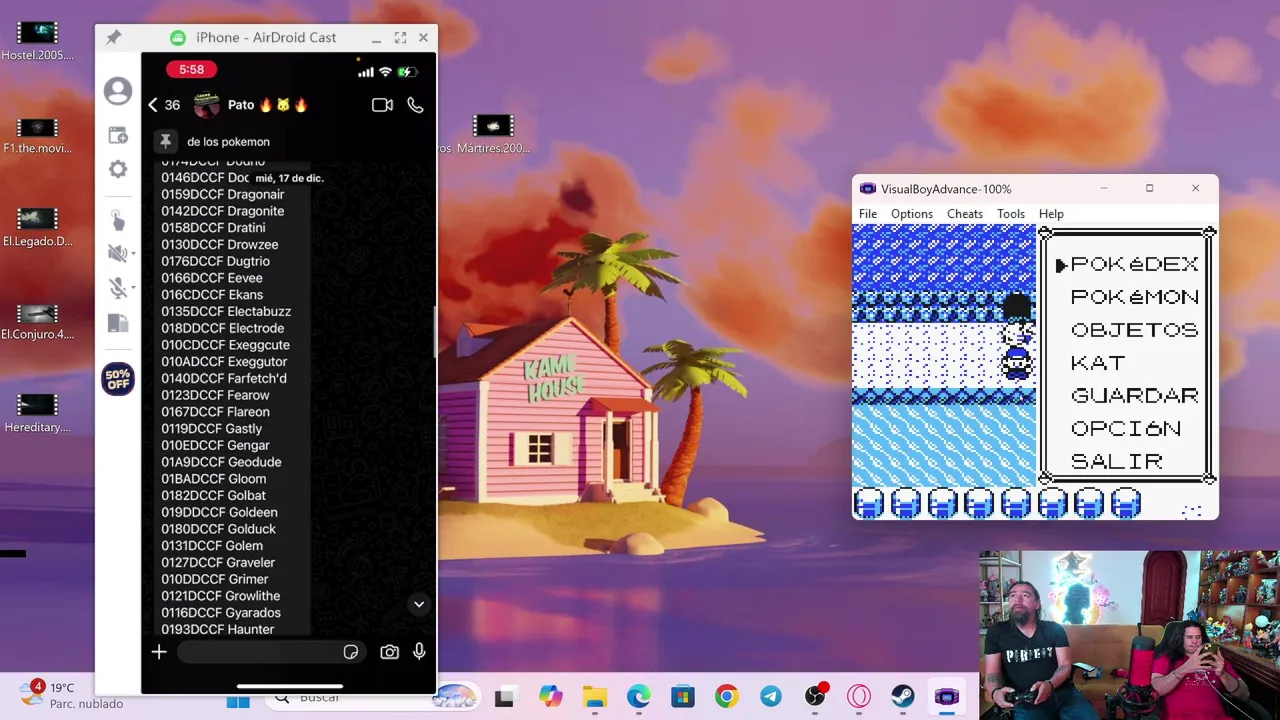Screen dimensions: 1280x720
Task: Open the AirDroid account profile icon
Action: 118,91
